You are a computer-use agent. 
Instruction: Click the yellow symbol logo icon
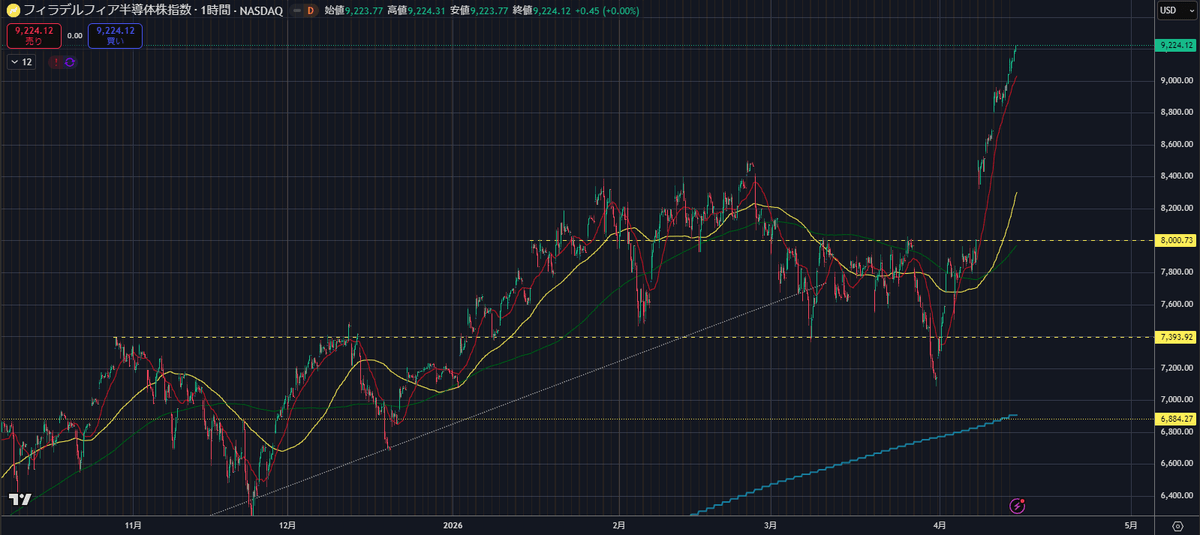12,10
